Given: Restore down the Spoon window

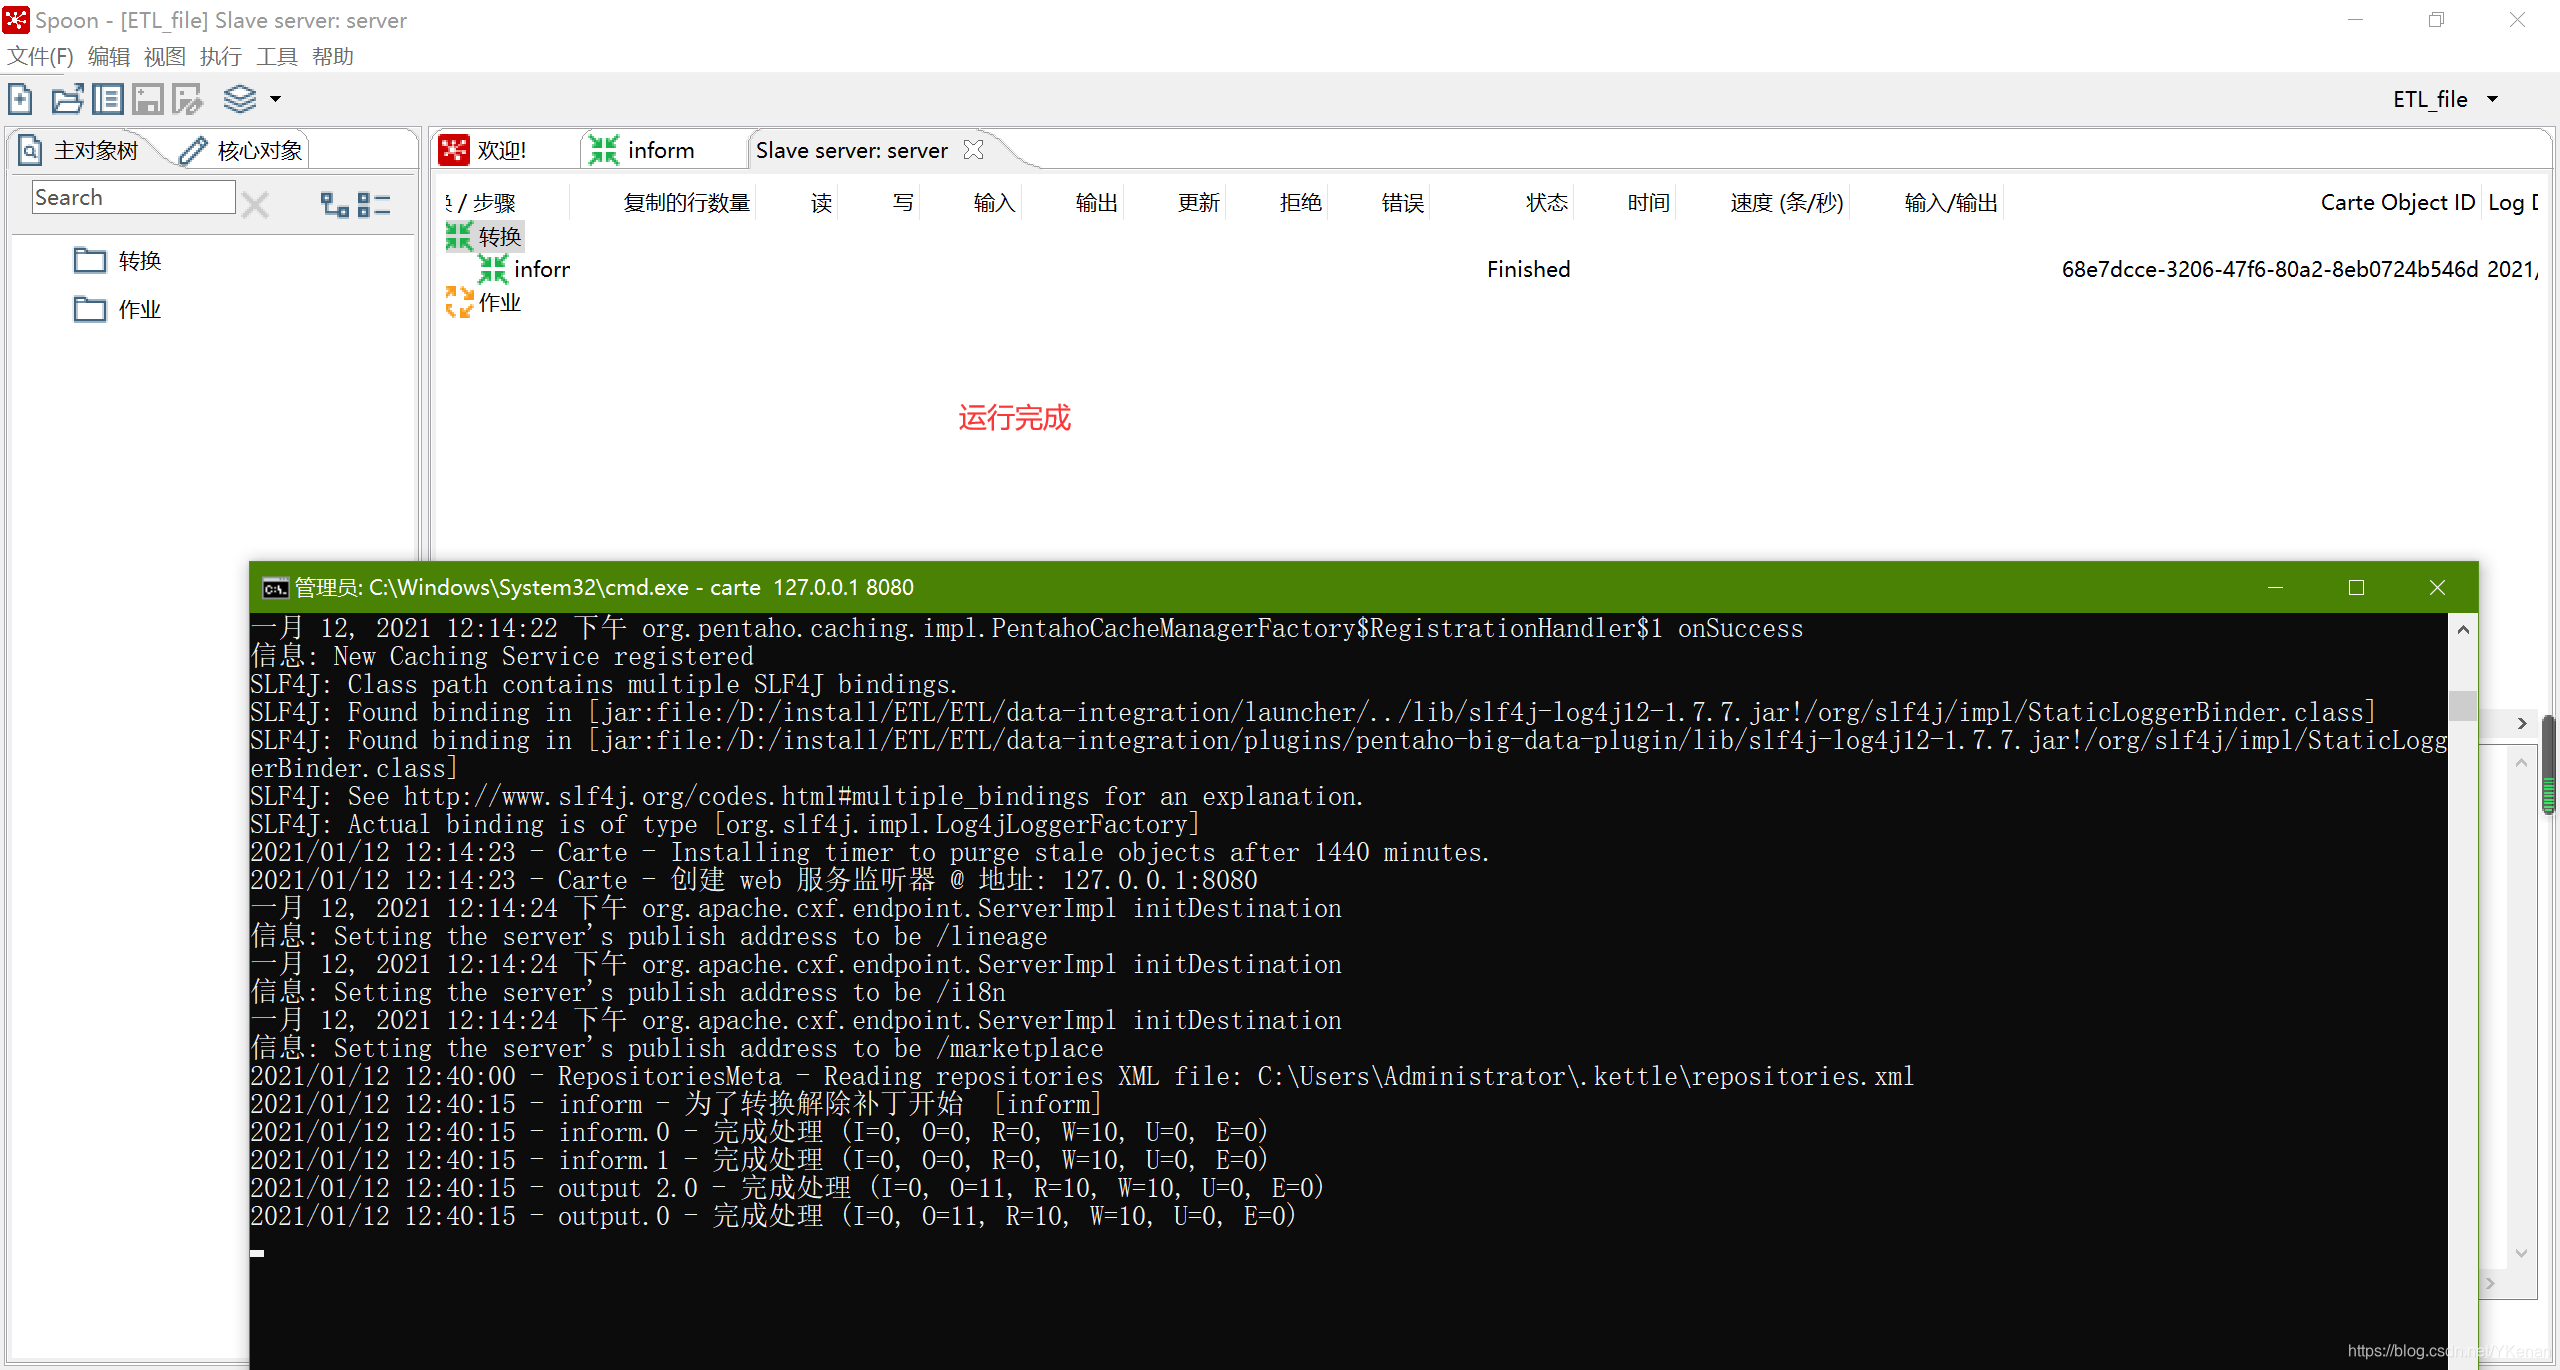Looking at the screenshot, I should 2436,20.
